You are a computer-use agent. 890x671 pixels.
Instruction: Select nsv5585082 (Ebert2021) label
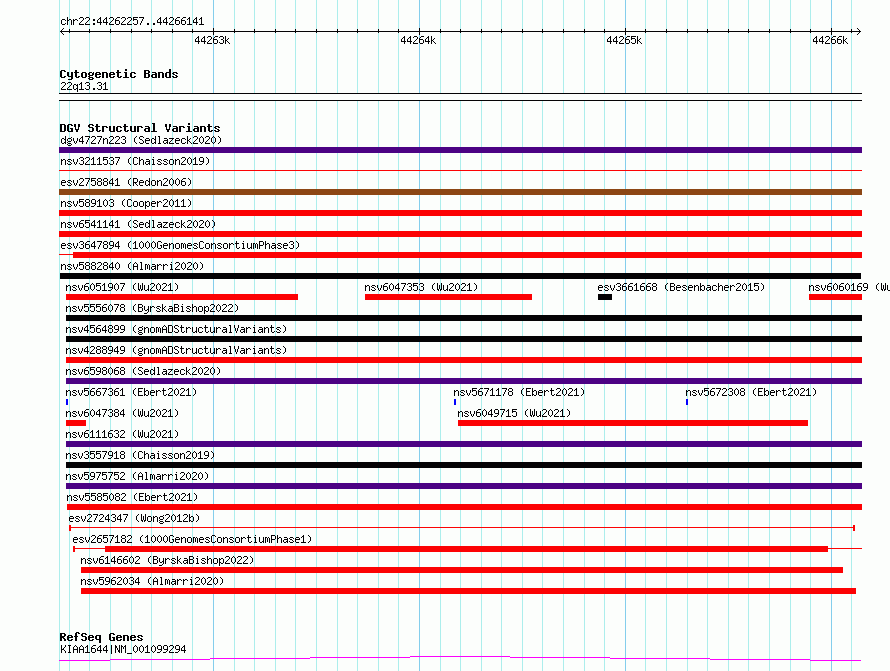pos(132,497)
